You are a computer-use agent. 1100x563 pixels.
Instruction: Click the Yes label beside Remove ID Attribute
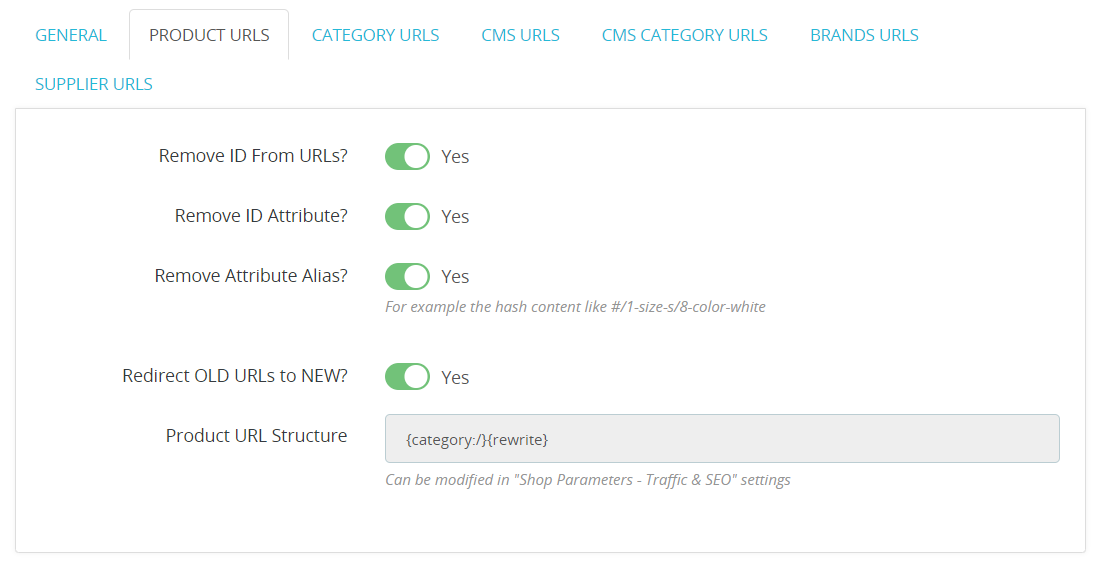pyautogui.click(x=455, y=217)
